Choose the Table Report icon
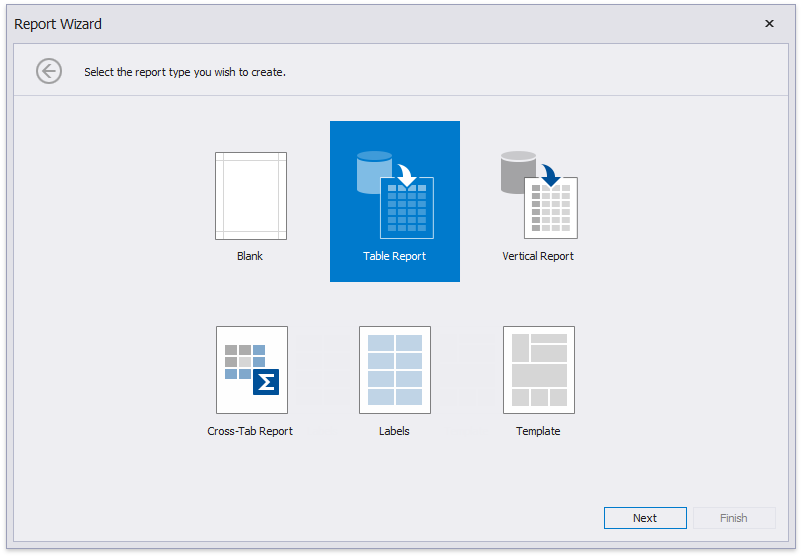 [395, 194]
